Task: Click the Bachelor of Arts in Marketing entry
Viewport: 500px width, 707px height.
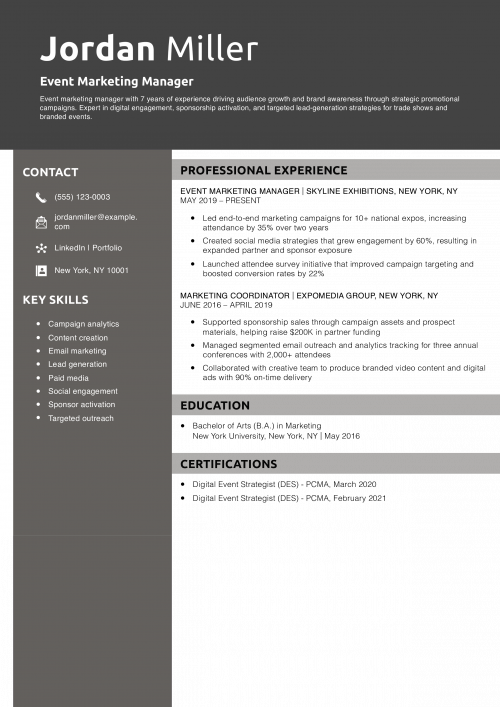Action: click(x=257, y=426)
